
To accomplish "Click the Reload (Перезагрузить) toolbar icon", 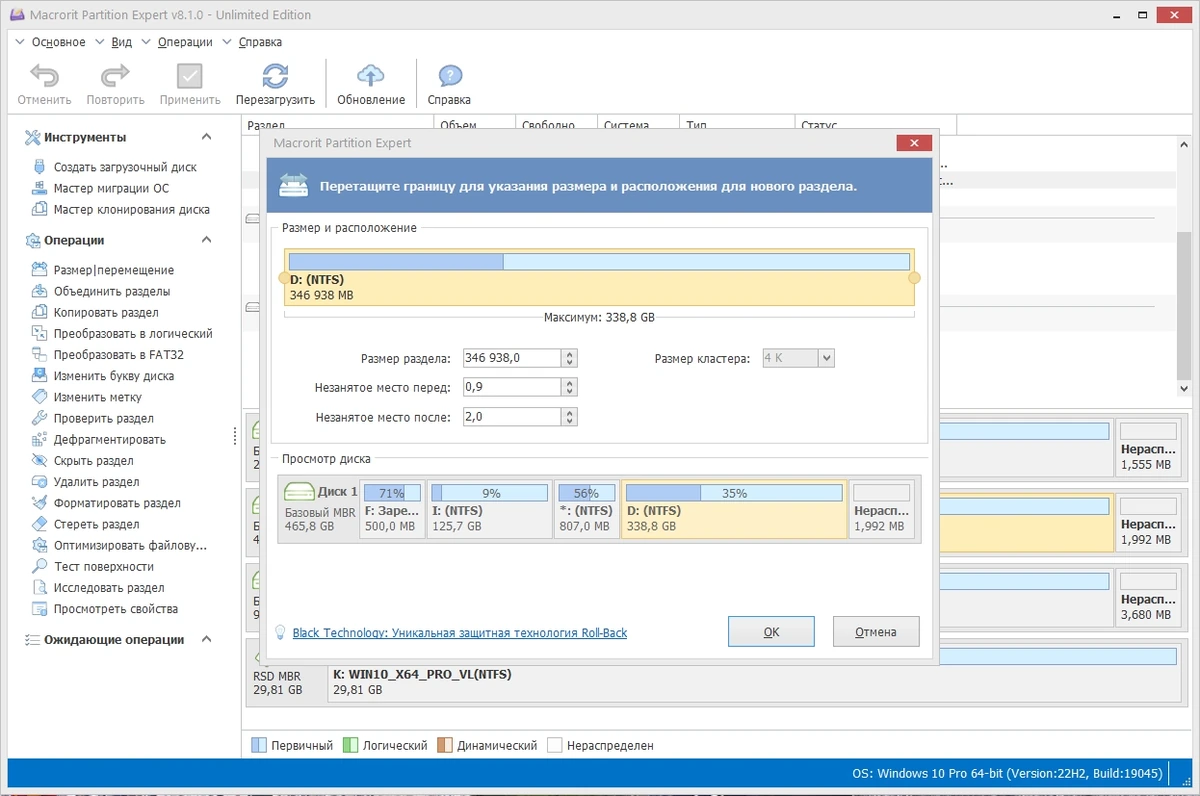I will 276,77.
